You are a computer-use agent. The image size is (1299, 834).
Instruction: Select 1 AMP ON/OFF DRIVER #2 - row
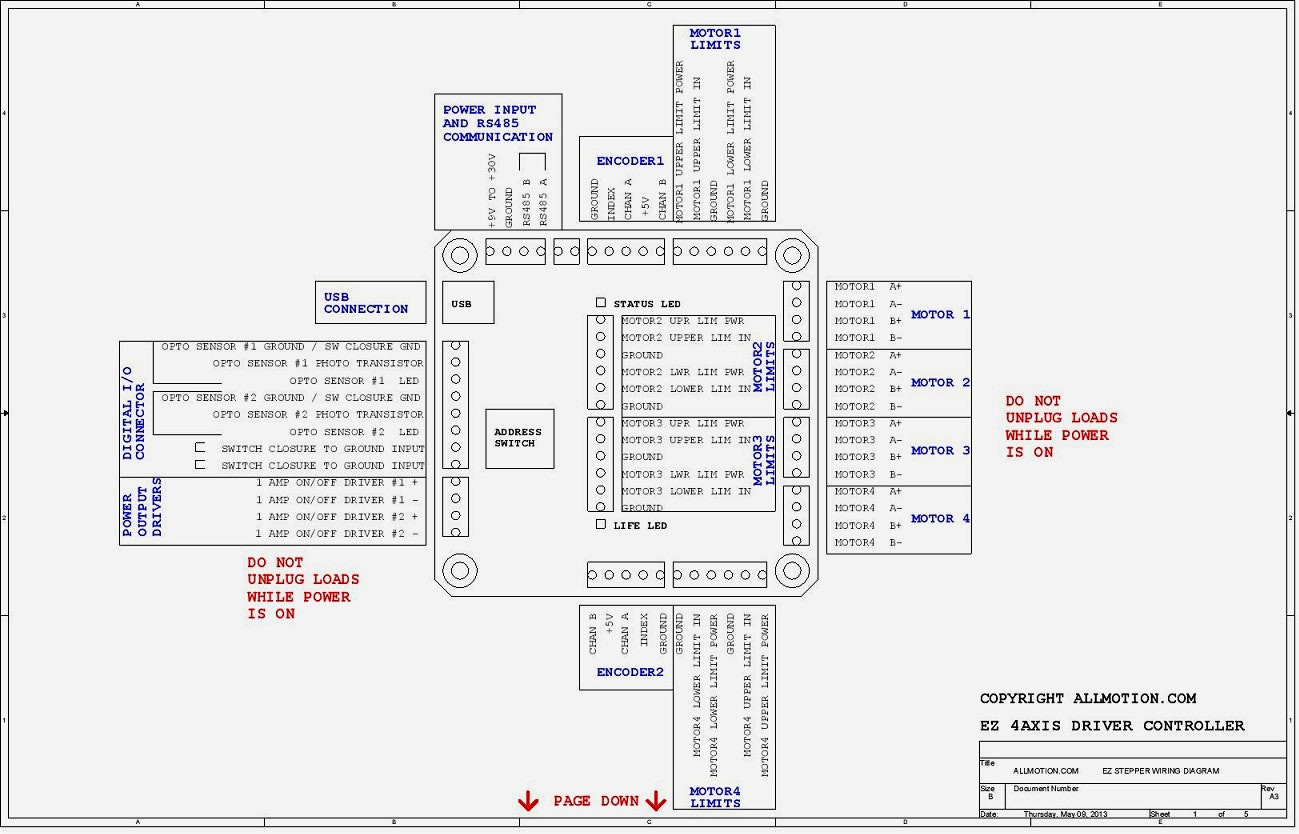[x=337, y=534]
